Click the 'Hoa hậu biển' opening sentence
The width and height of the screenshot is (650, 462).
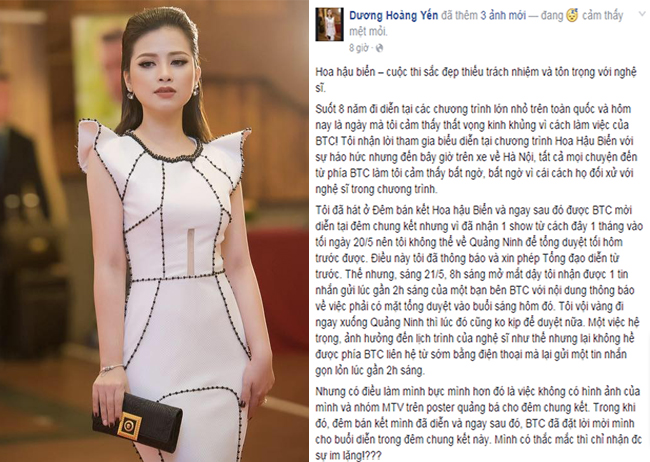click(x=476, y=80)
